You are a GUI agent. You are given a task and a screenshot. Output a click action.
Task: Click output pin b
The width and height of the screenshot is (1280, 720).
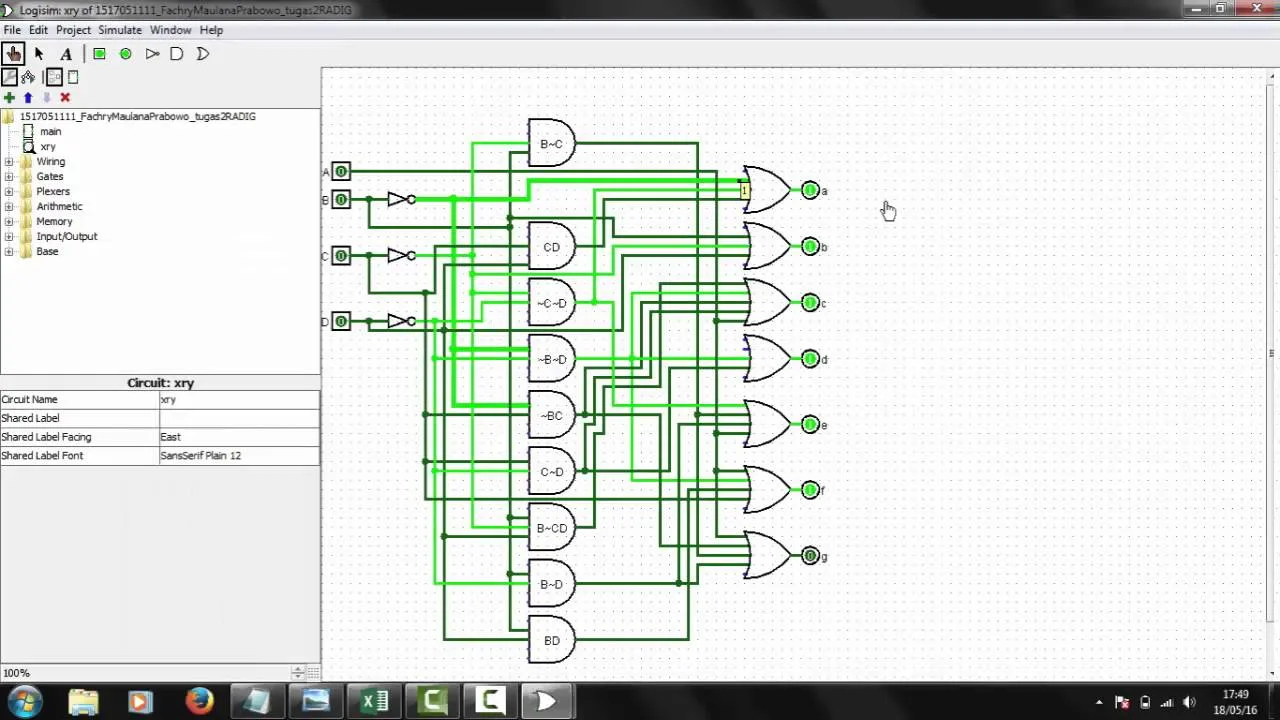810,246
